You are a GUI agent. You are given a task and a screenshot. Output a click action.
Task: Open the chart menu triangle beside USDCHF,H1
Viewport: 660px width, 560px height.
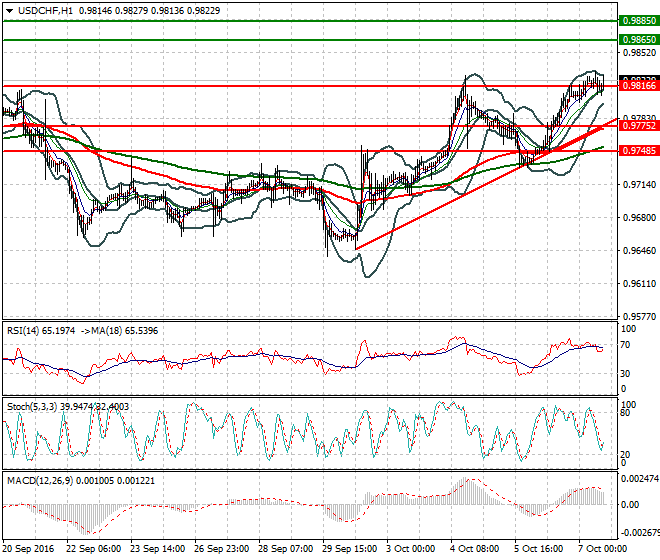point(9,11)
